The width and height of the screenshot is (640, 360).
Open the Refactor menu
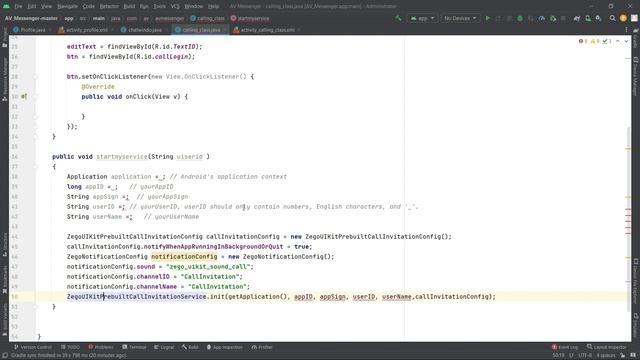click(x=109, y=6)
